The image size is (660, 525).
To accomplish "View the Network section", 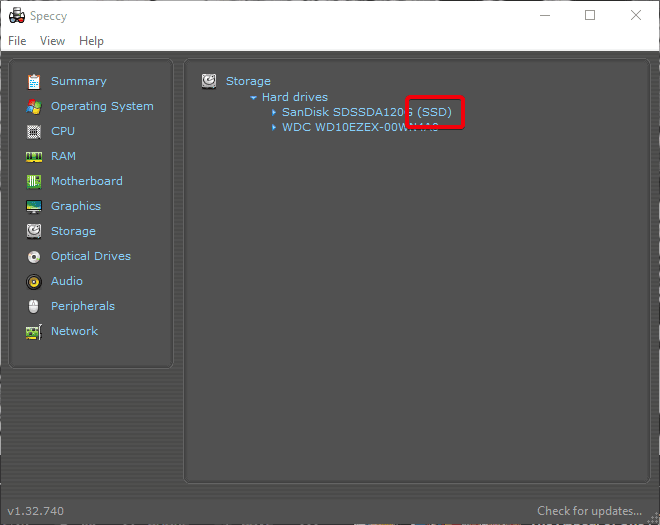I will click(x=75, y=331).
